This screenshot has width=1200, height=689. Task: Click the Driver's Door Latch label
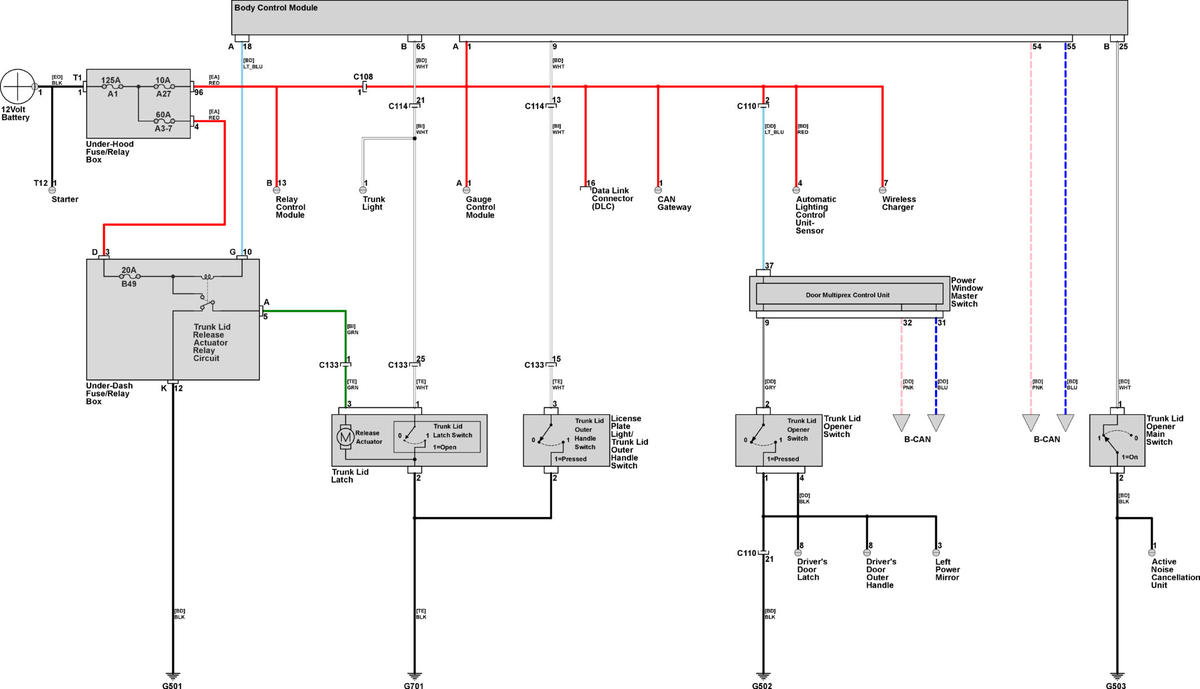(812, 569)
